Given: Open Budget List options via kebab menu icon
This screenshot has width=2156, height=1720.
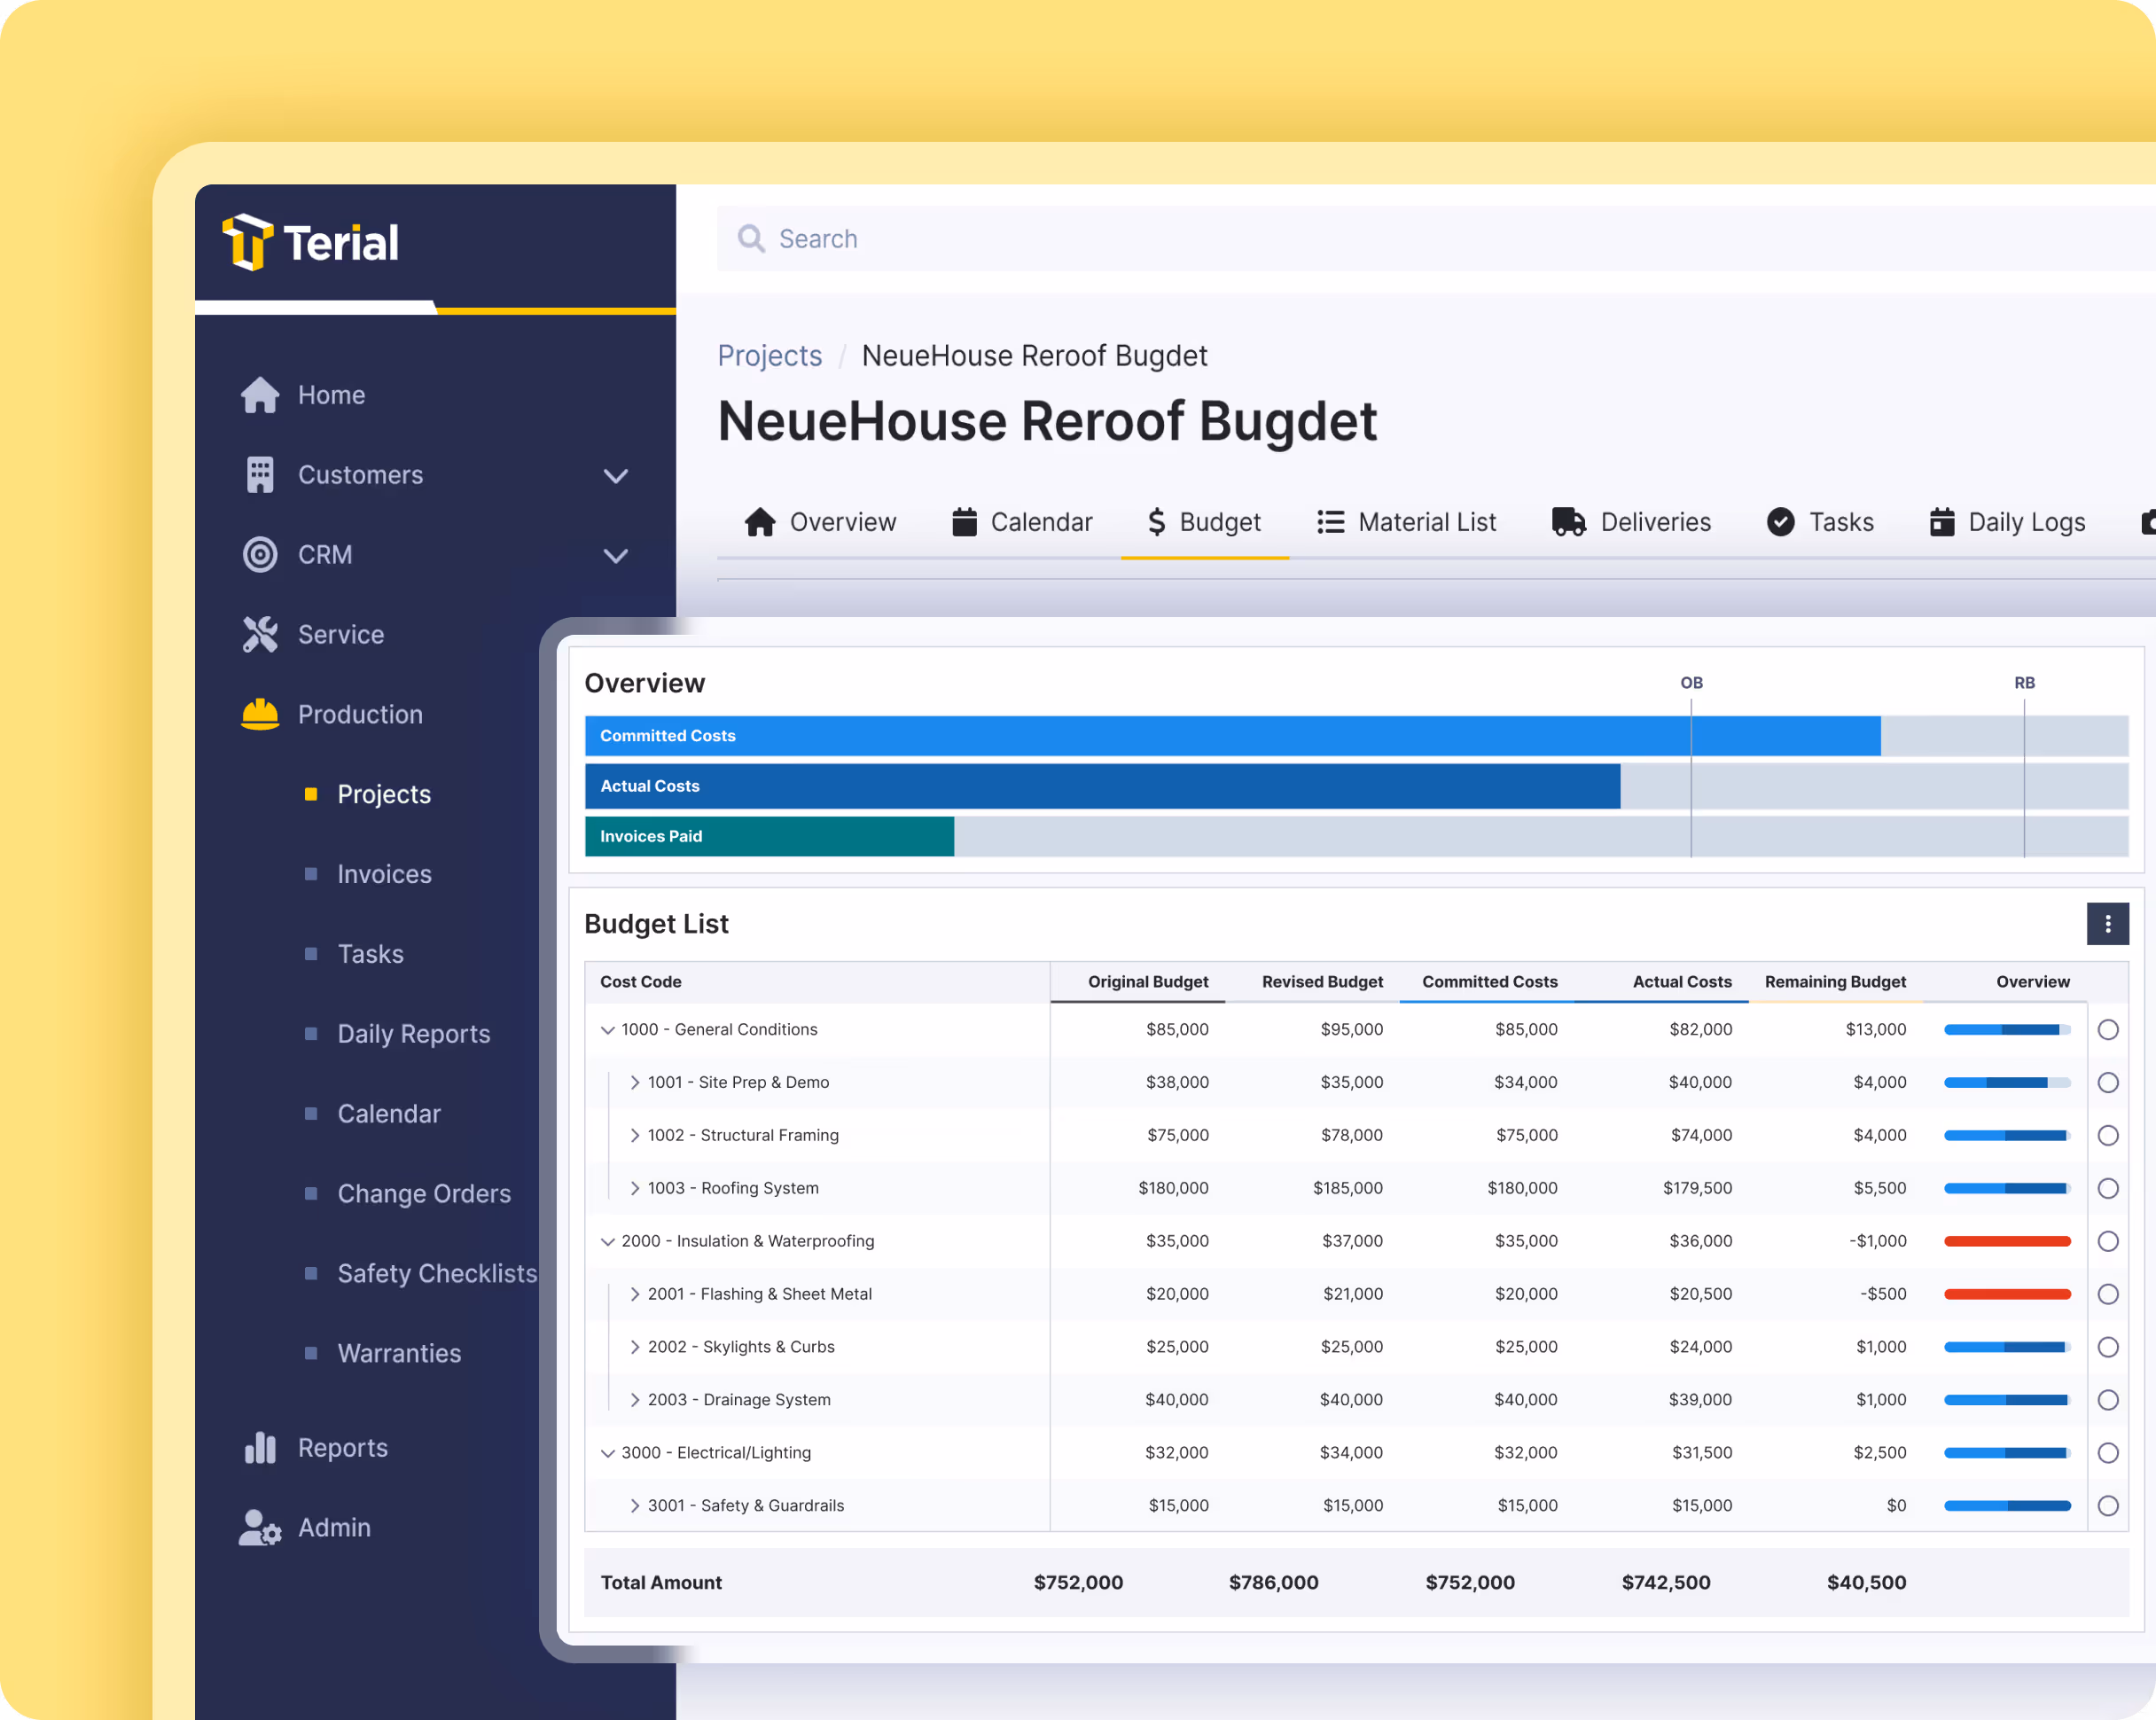Looking at the screenshot, I should coord(2108,923).
